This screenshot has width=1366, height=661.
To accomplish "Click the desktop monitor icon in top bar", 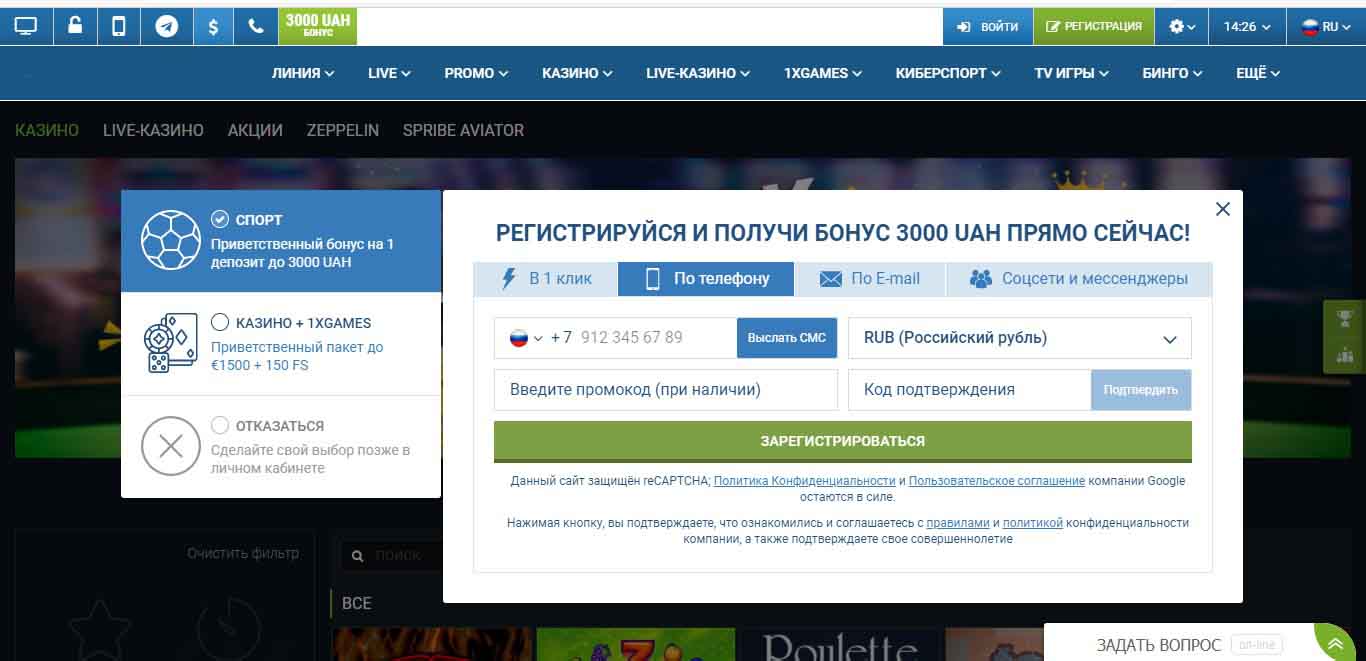I will 26,27.
